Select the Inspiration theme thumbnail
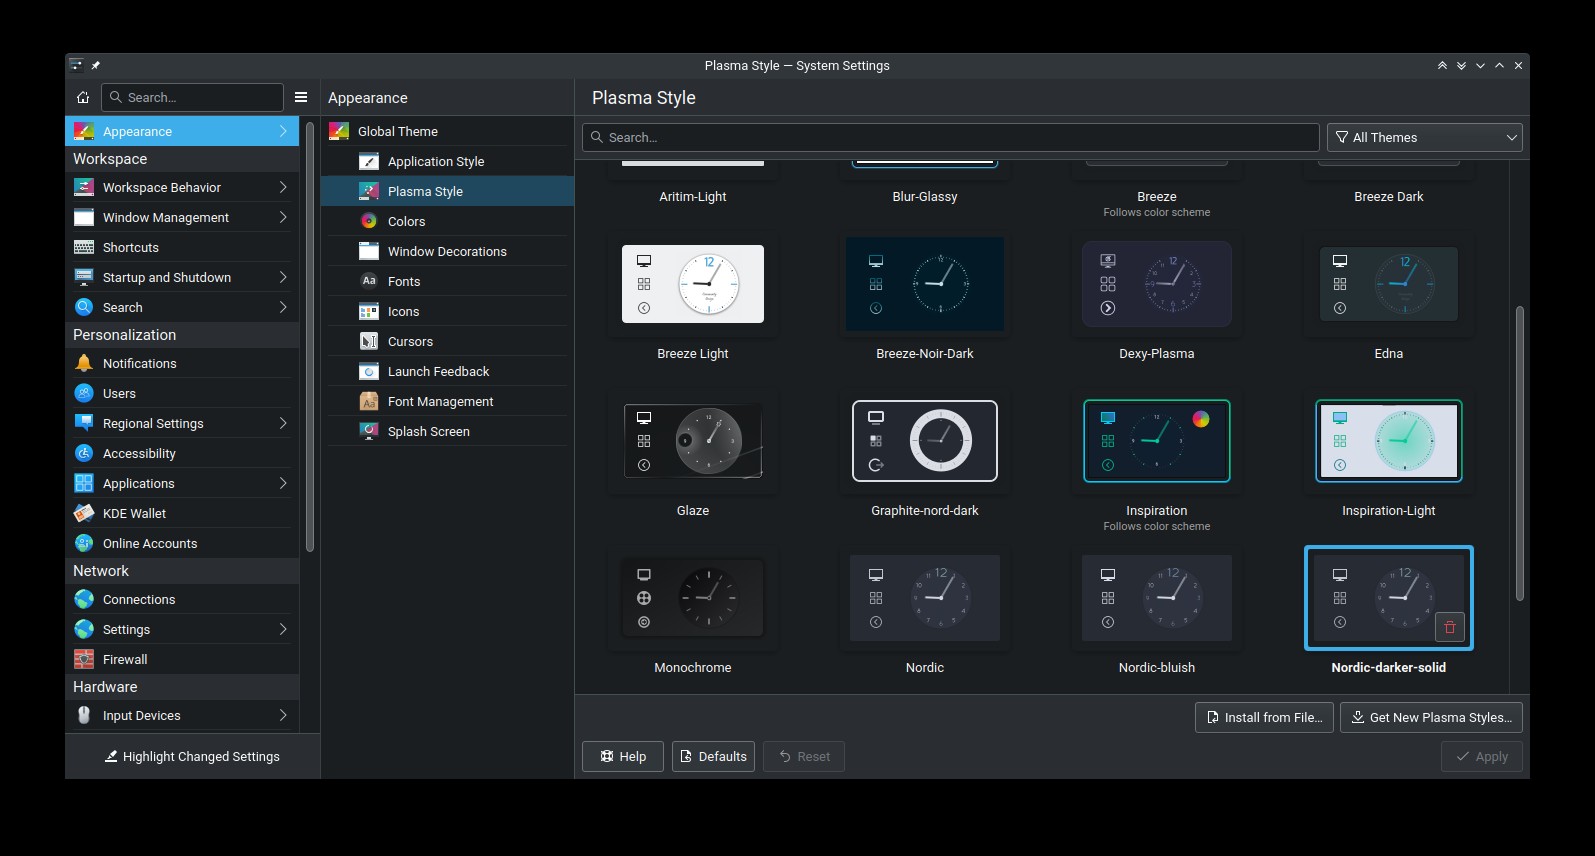Image resolution: width=1595 pixels, height=856 pixels. coord(1157,441)
